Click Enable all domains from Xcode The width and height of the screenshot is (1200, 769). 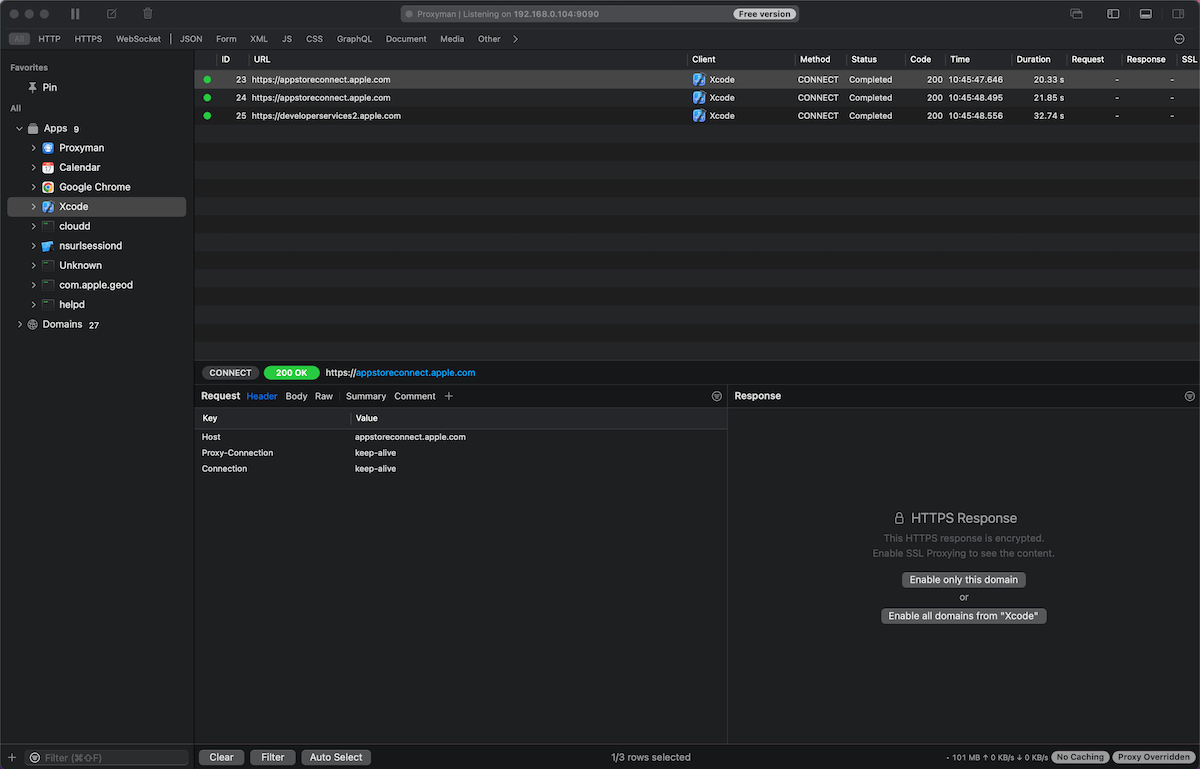[x=963, y=616]
